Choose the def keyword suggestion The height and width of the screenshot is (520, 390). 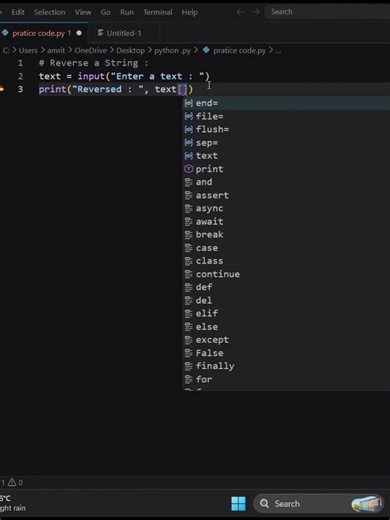point(286,287)
